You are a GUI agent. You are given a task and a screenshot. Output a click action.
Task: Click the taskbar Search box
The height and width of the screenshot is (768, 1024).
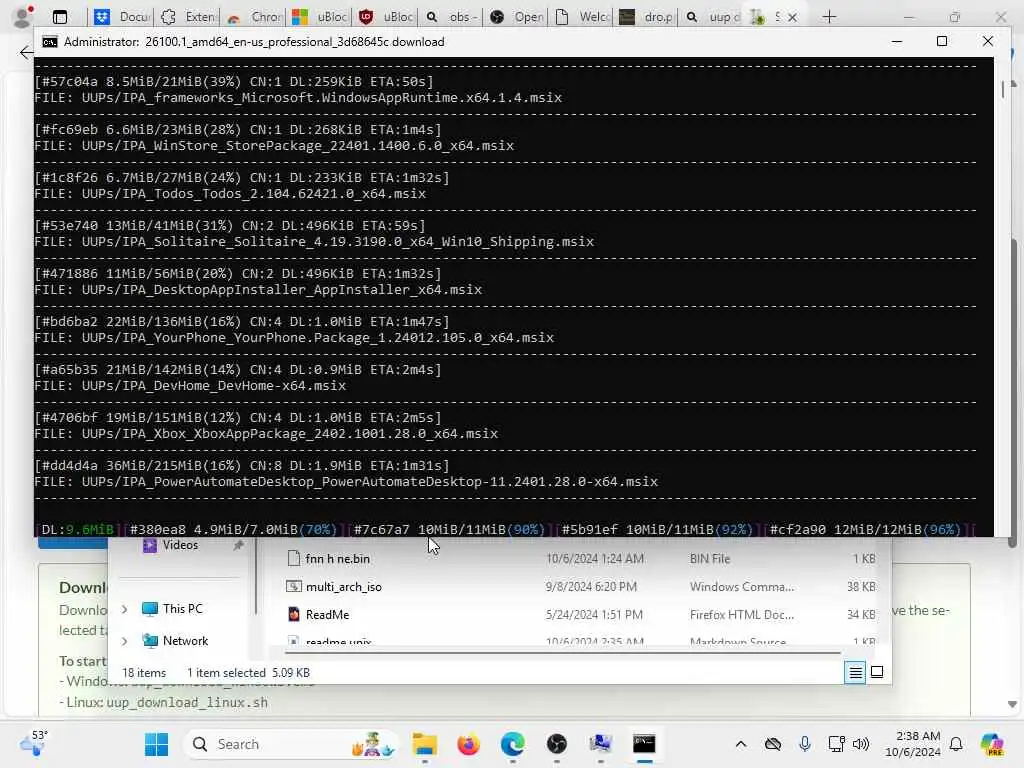click(292, 744)
